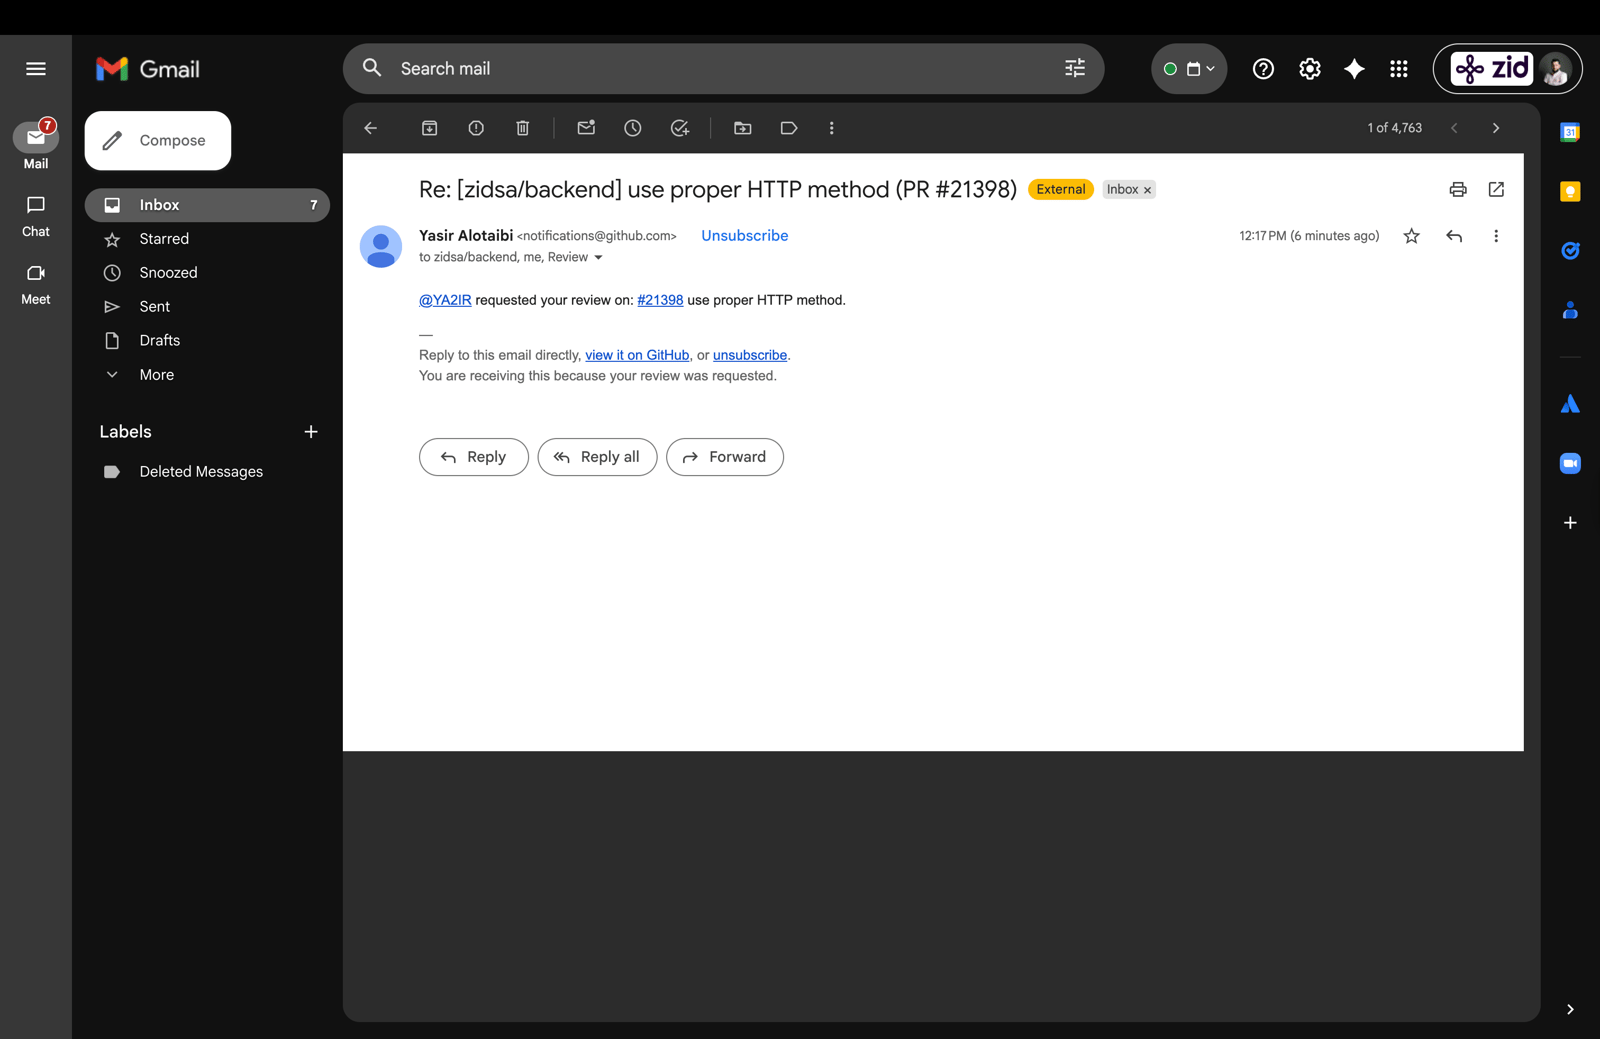Open the Settings gear

1310,69
